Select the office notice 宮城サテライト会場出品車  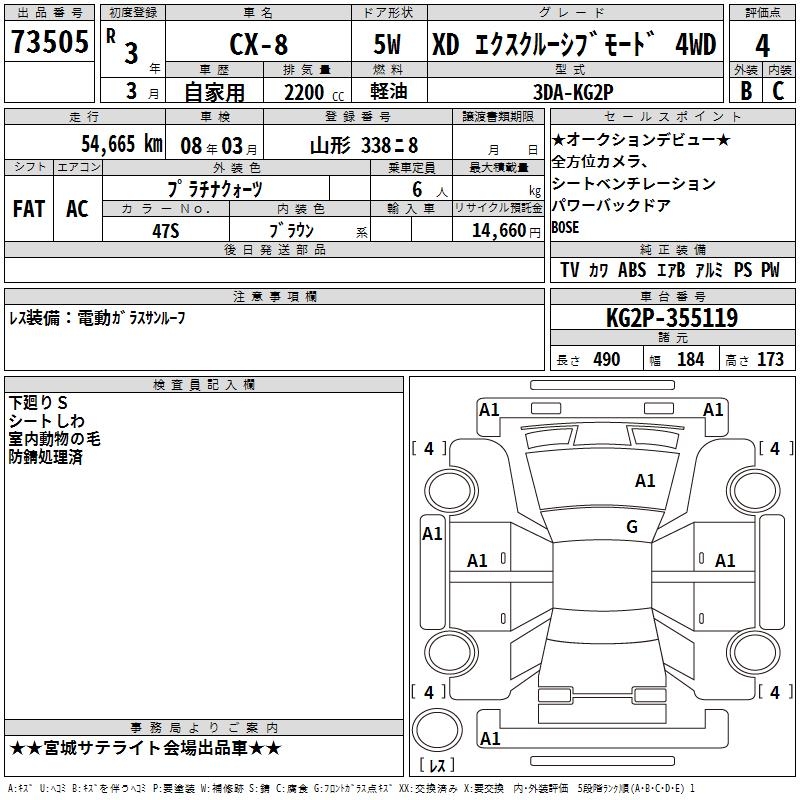tap(145, 748)
